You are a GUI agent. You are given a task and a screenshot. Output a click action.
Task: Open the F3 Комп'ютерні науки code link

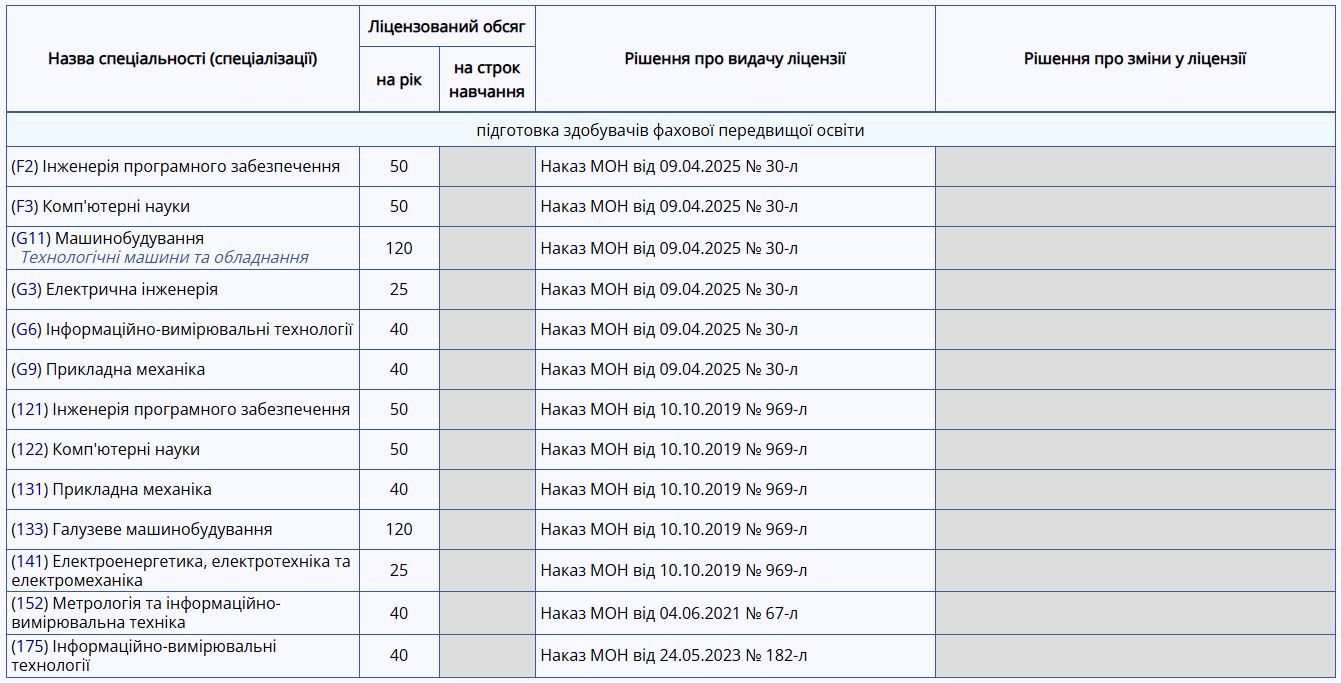point(25,206)
